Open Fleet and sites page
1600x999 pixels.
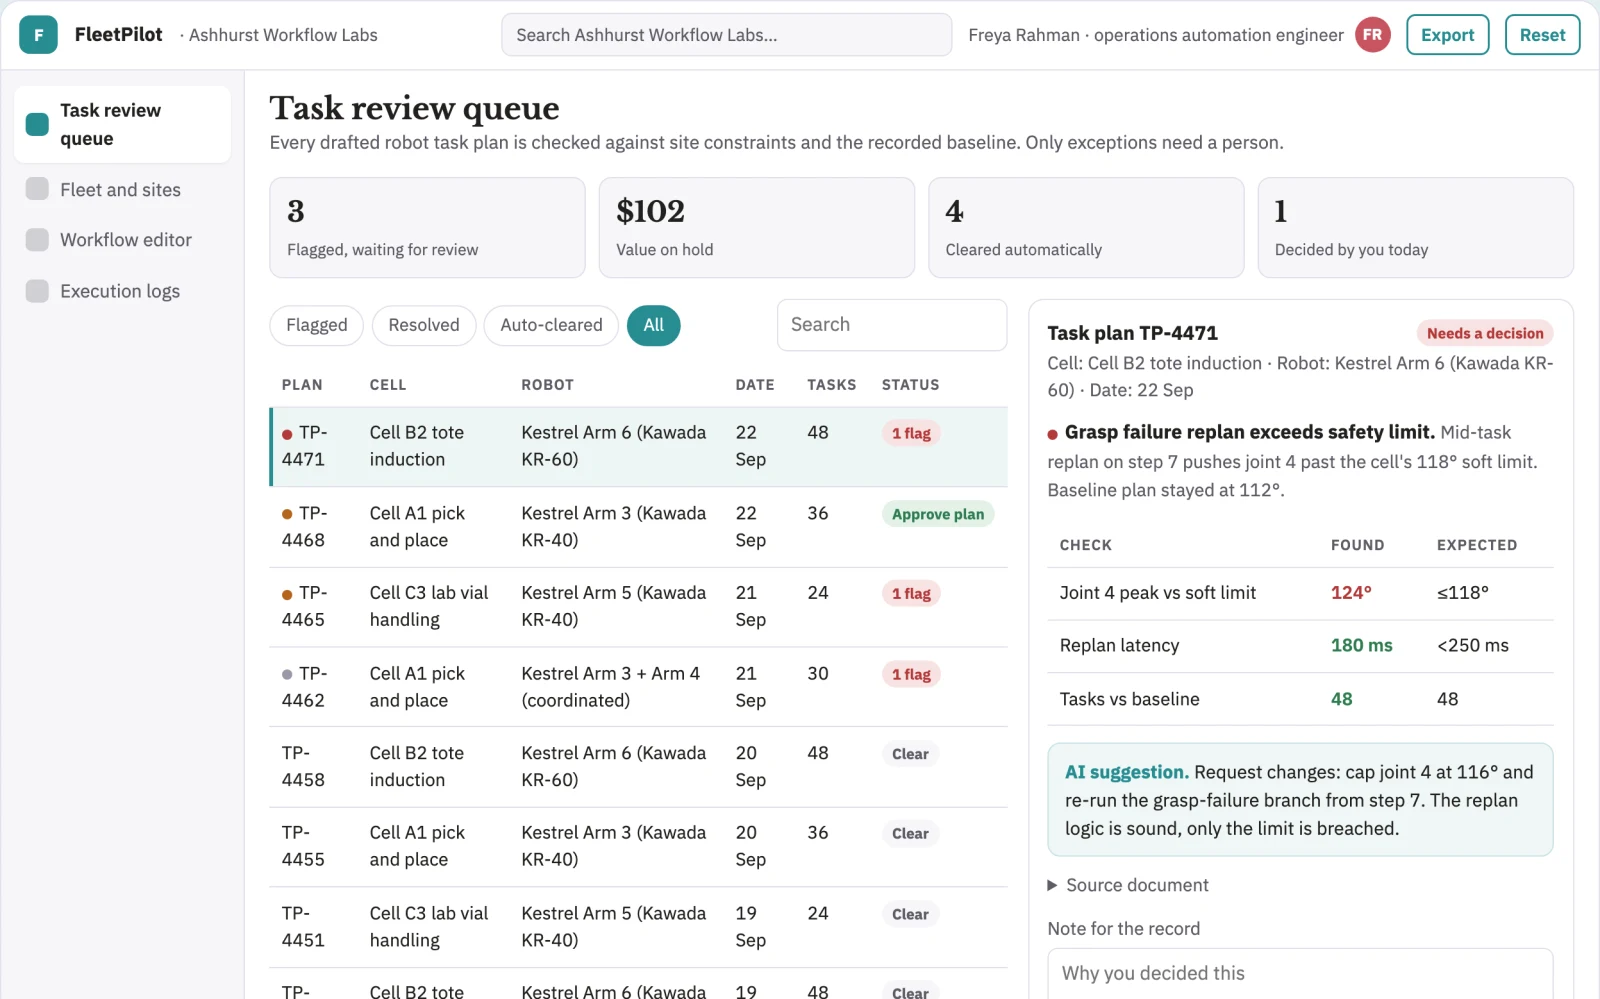(x=122, y=189)
